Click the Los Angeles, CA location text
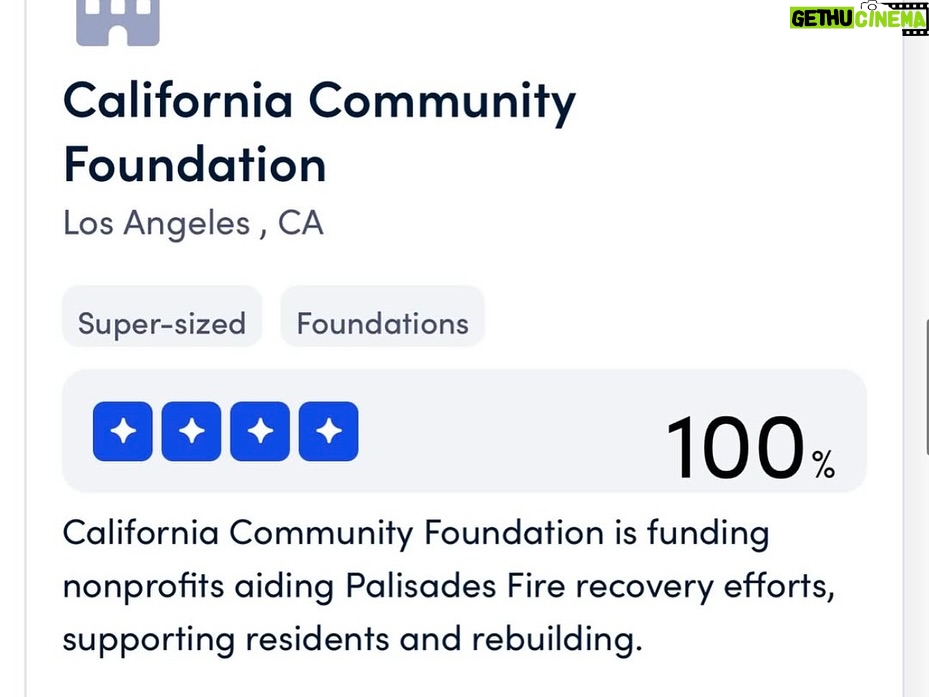 193,223
